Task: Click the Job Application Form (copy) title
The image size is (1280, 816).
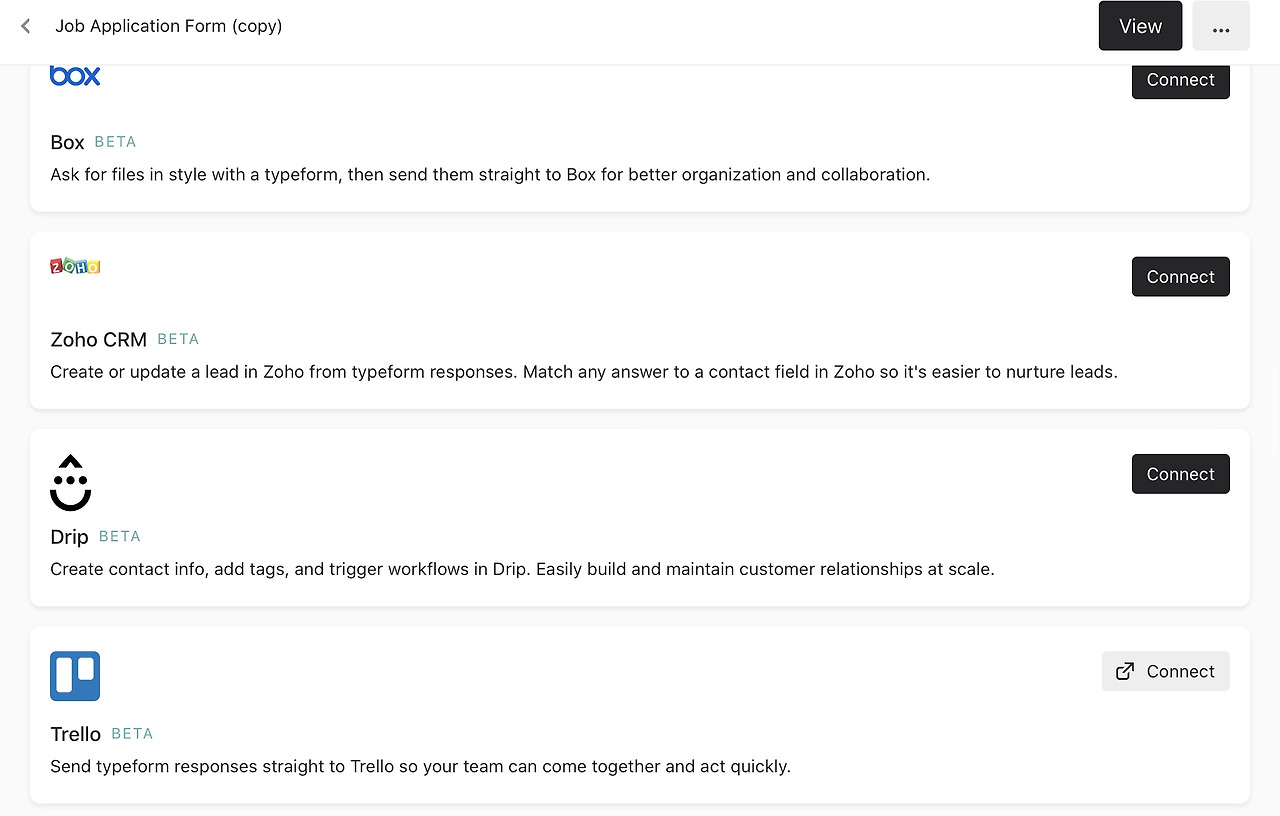Action: point(169,26)
